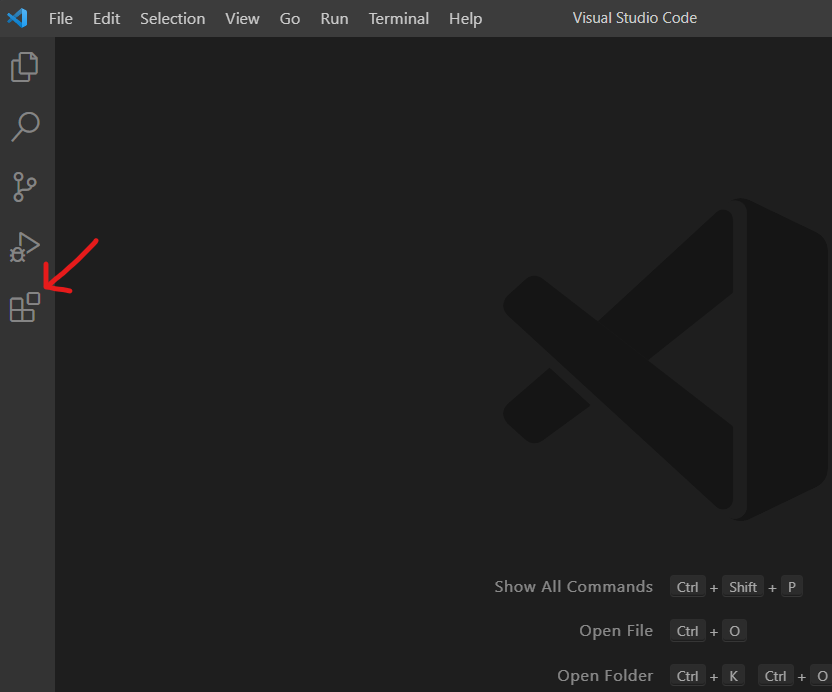Click the large VS Code watermark logo
This screenshot has height=692, width=832.
tap(660, 358)
